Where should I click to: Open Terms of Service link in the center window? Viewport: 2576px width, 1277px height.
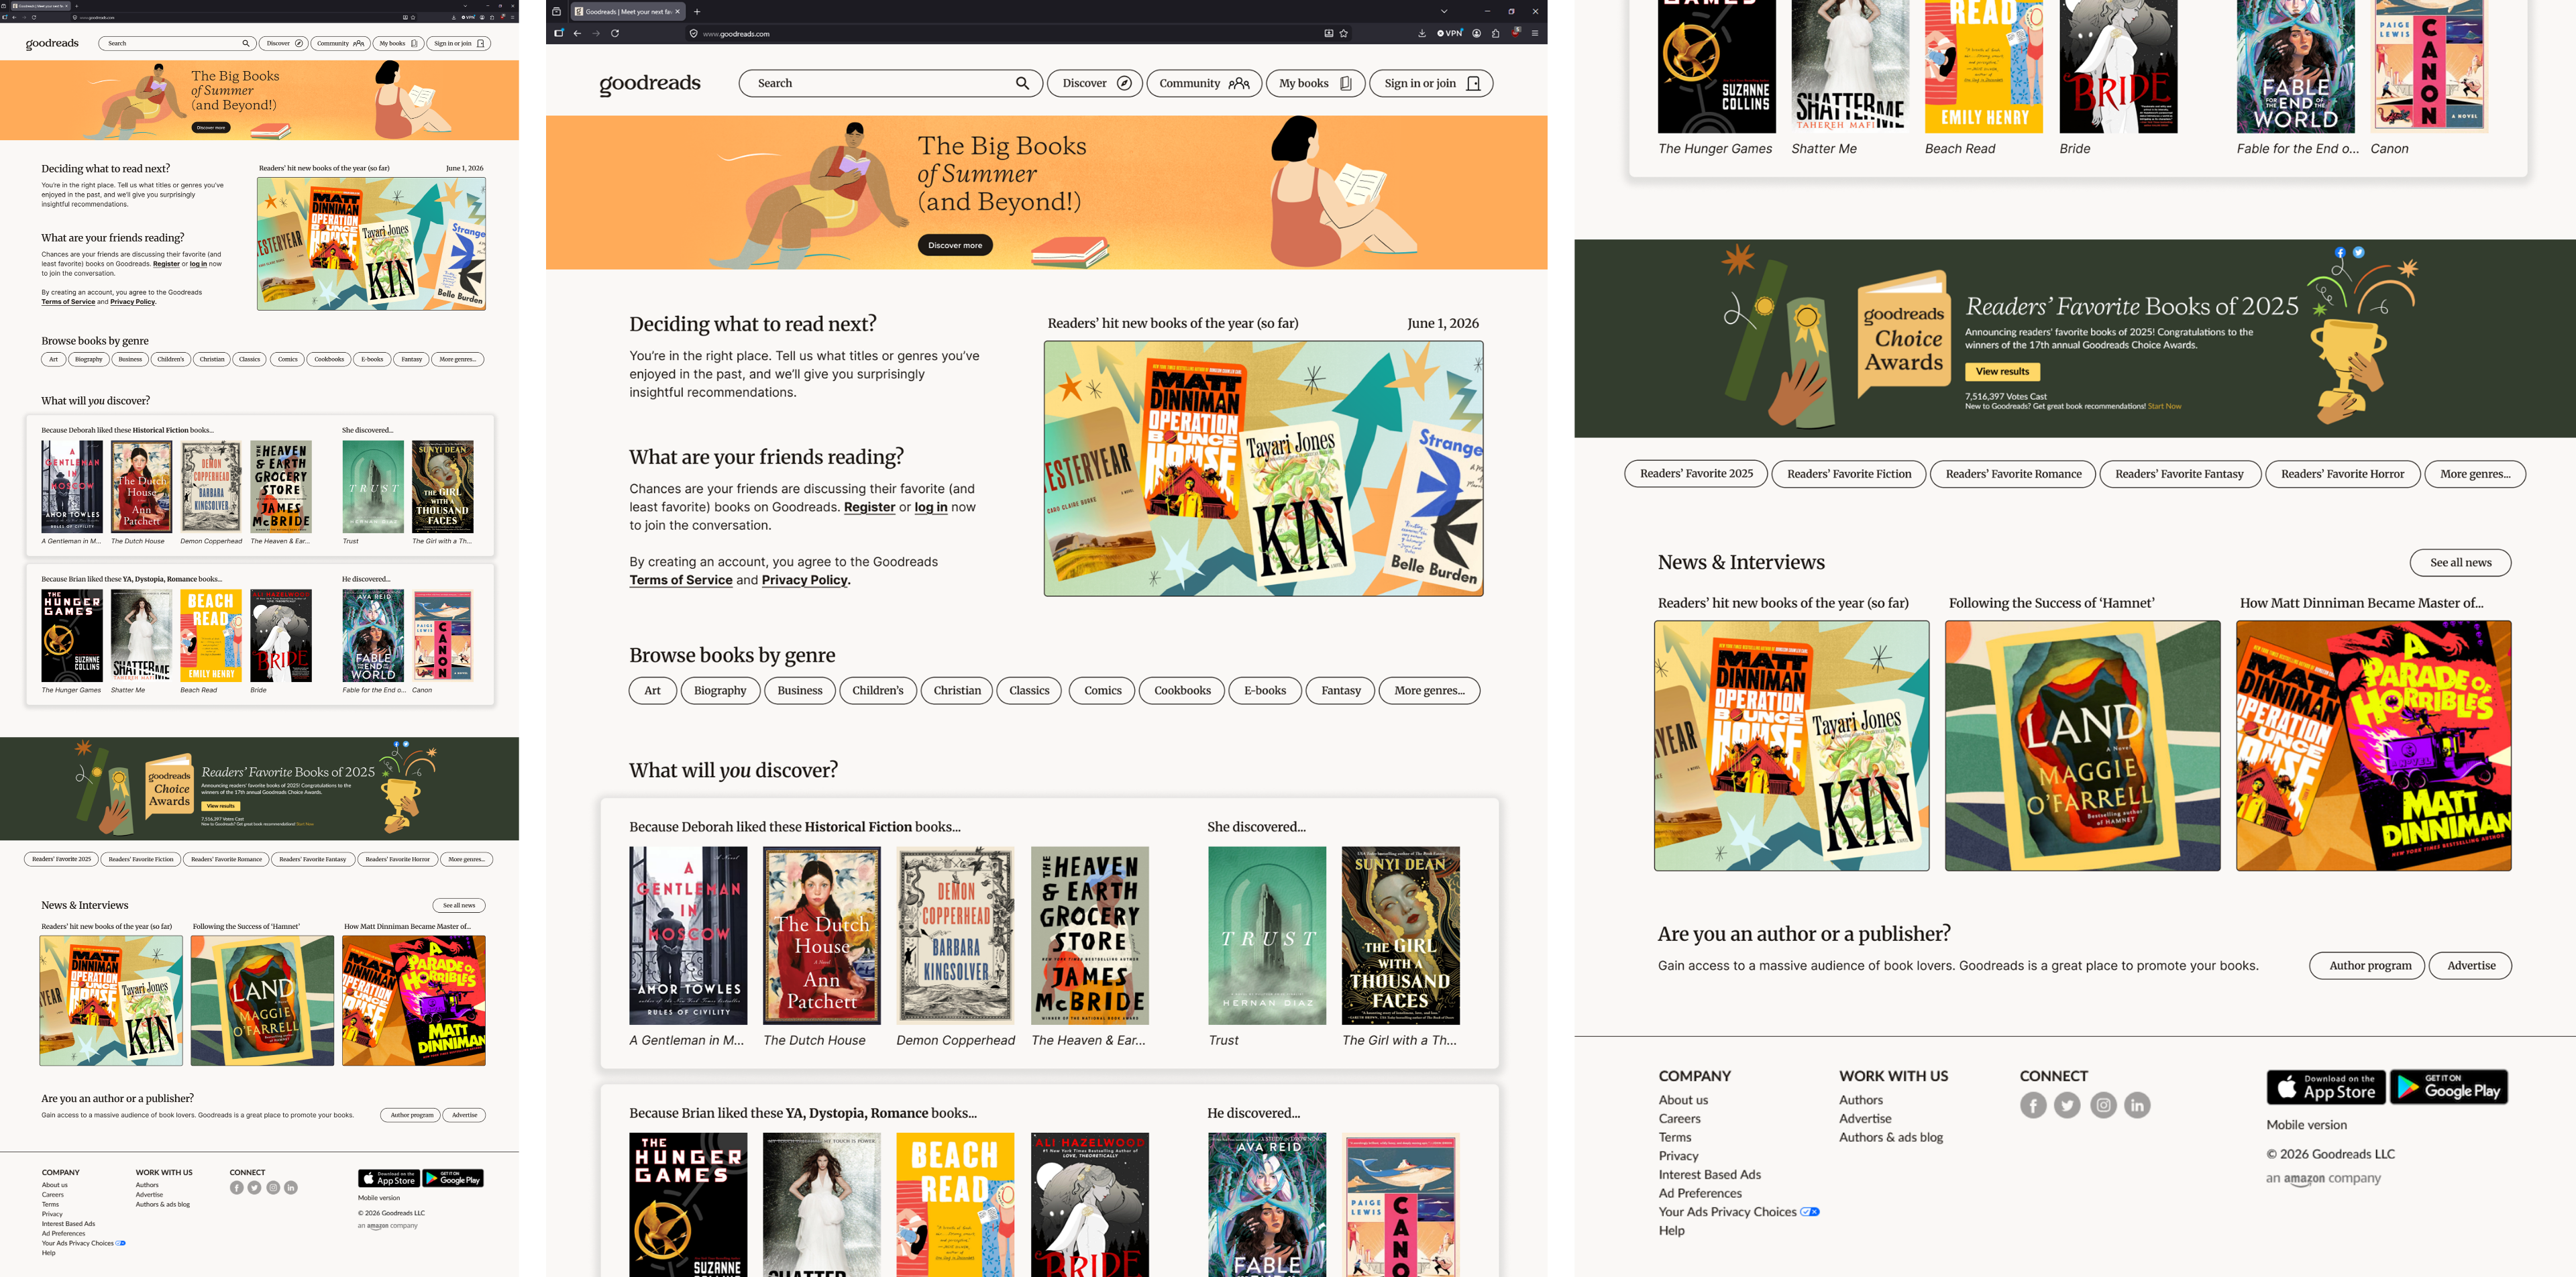click(x=681, y=580)
